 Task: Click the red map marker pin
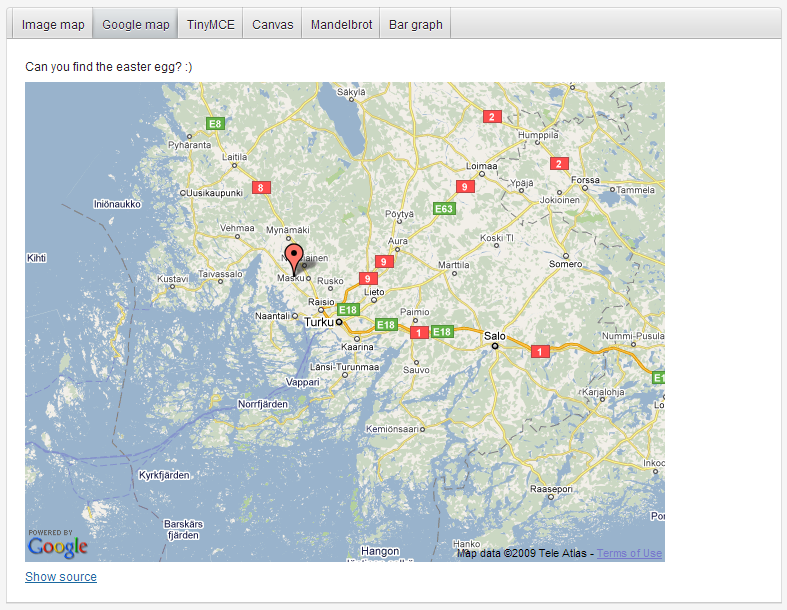pos(294,259)
